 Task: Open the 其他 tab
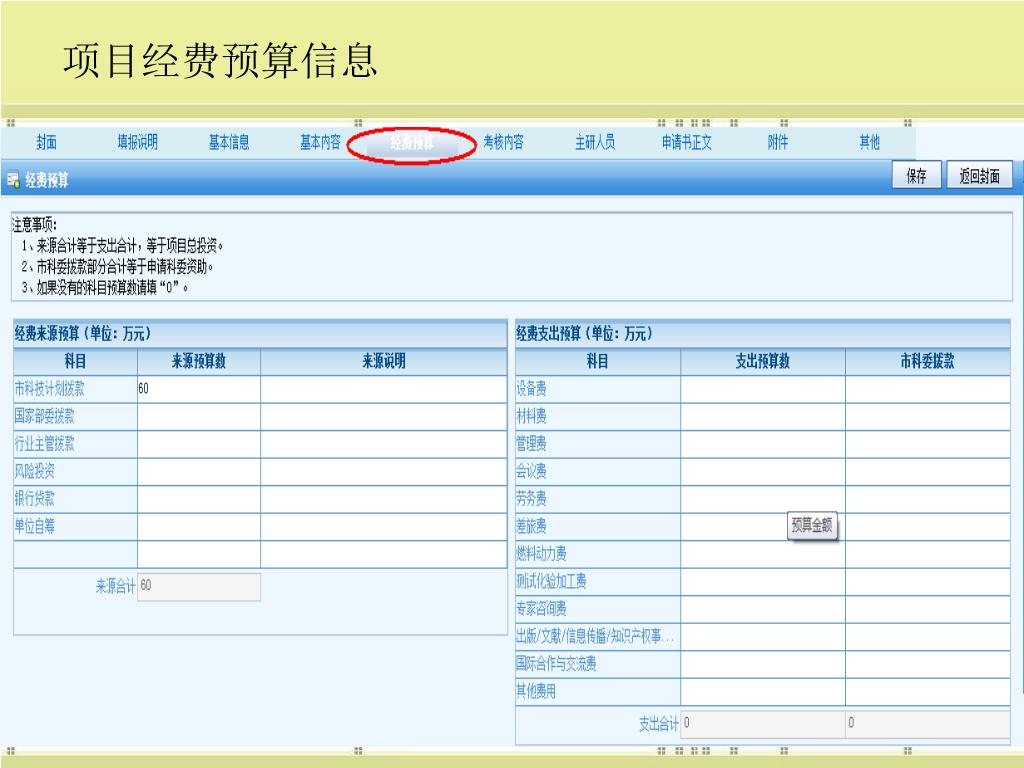coord(869,142)
